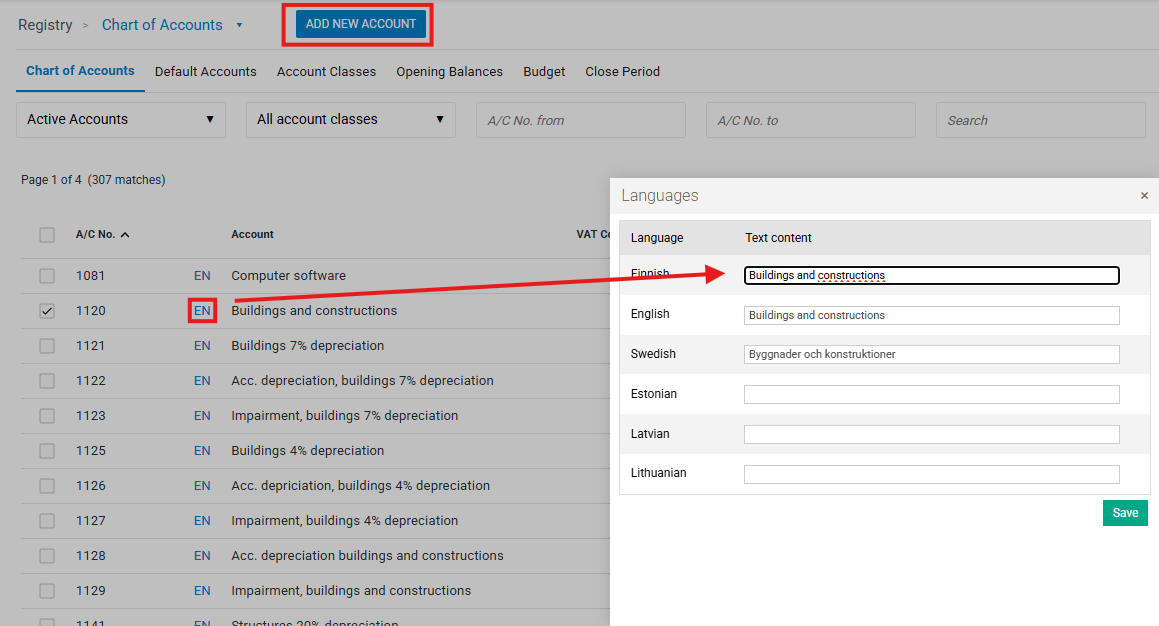This screenshot has width=1159, height=626.
Task: Open EN language link for account 1120
Action: 202,311
